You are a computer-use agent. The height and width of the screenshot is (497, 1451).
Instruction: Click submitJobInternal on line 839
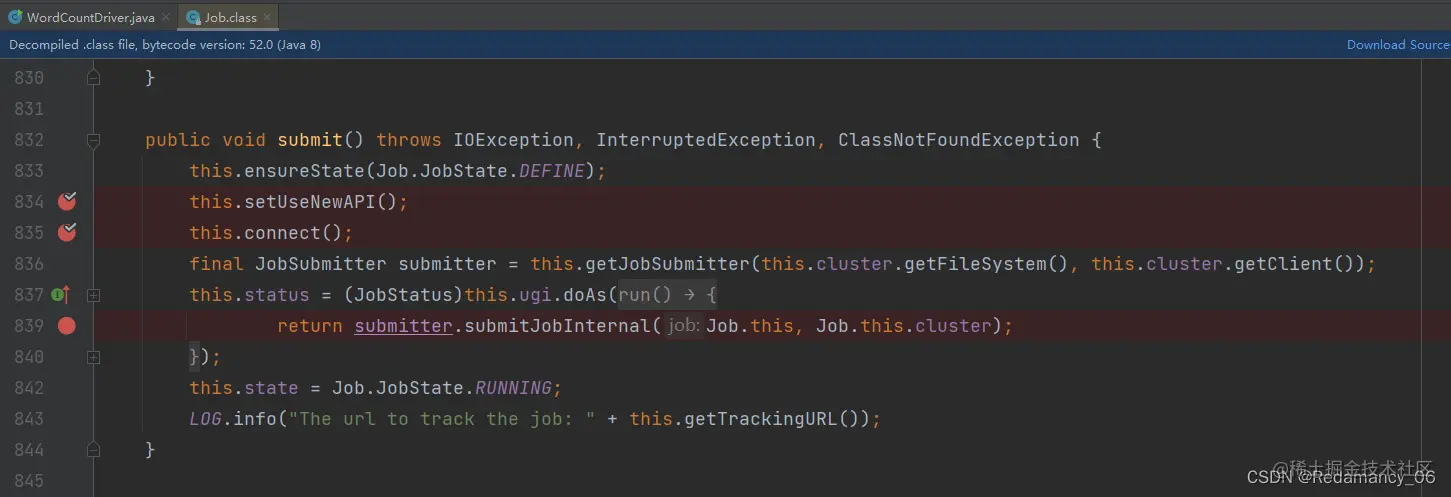(x=556, y=326)
